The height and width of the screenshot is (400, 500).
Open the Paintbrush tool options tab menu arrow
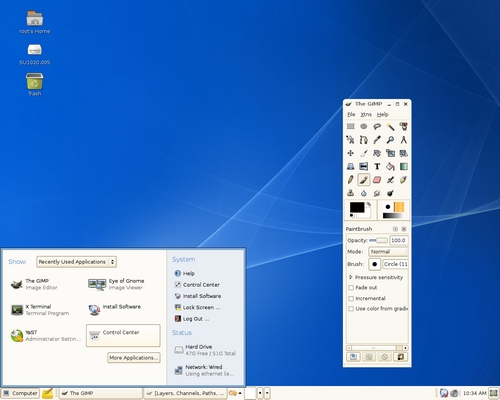click(x=395, y=229)
